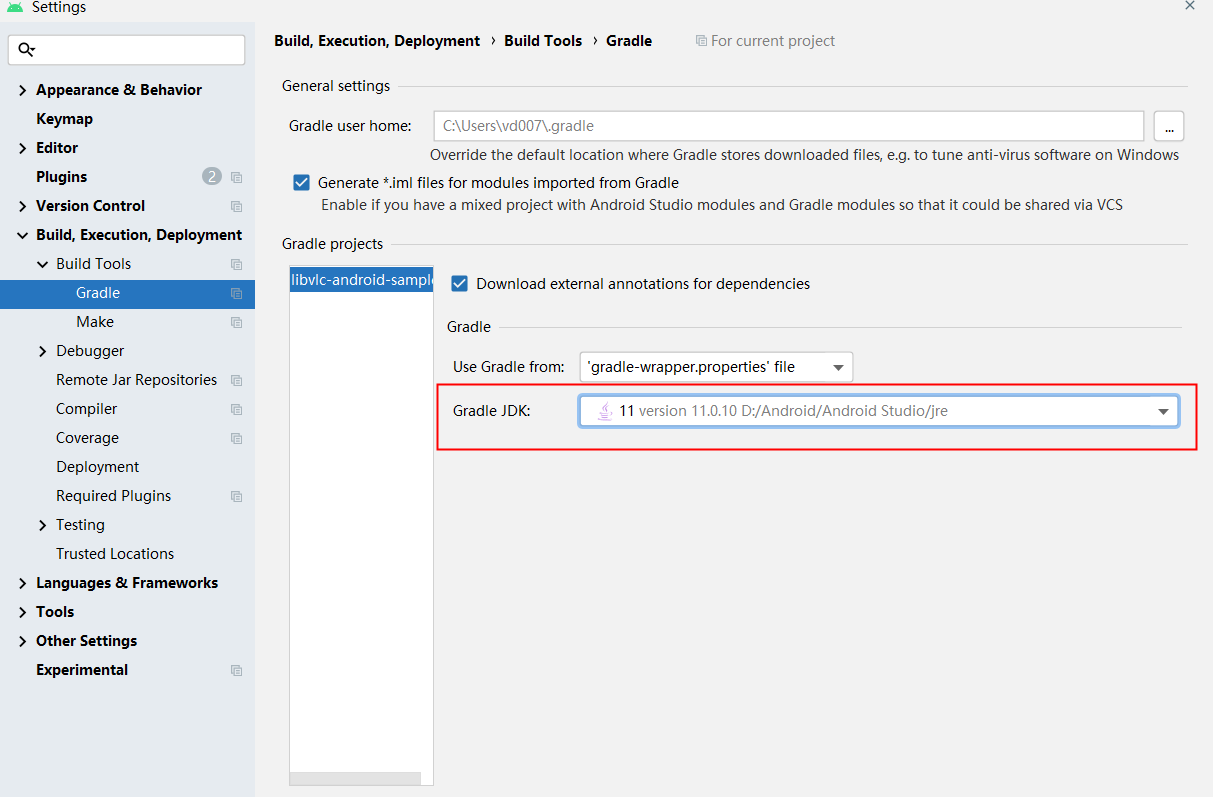Click project-level icon beside Version Control
The image size is (1213, 797).
coord(237,206)
